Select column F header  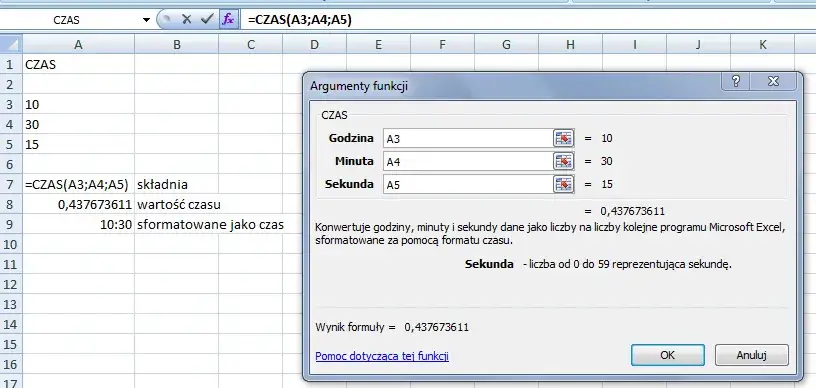442,45
